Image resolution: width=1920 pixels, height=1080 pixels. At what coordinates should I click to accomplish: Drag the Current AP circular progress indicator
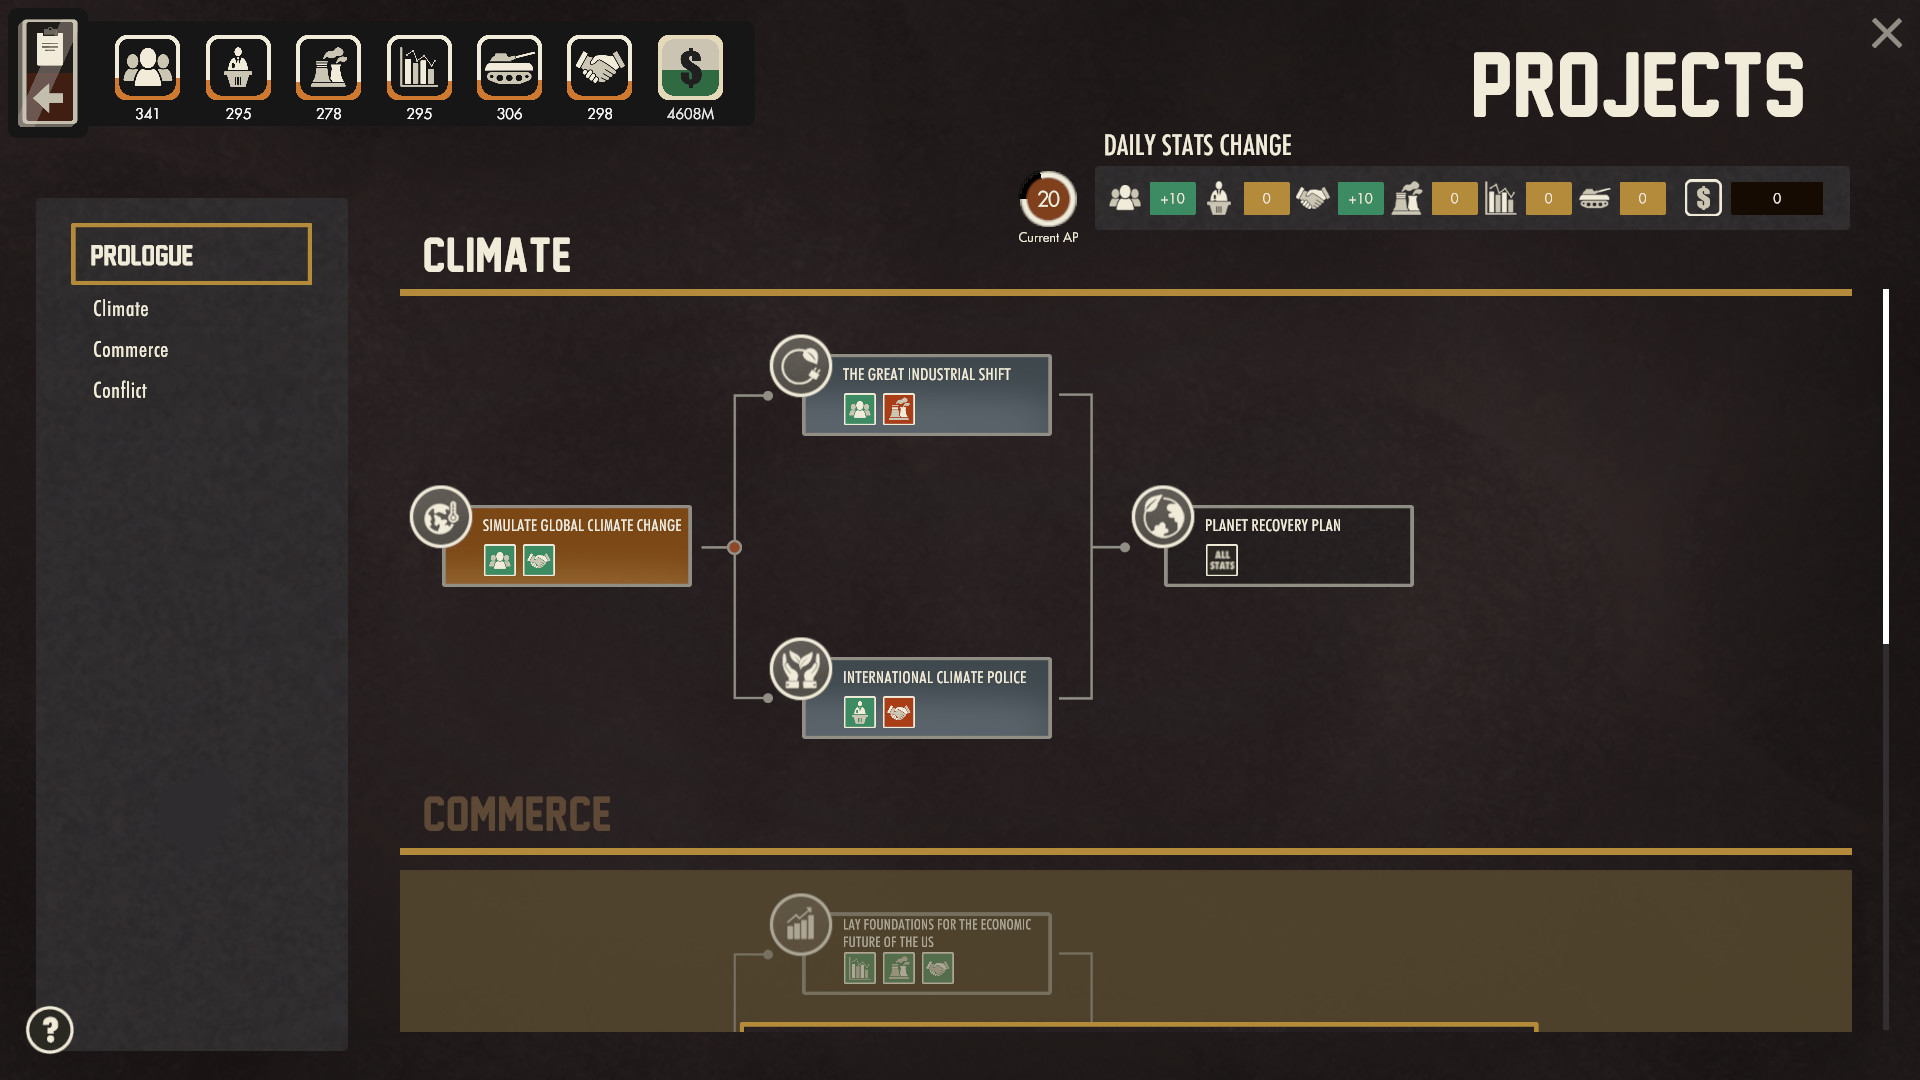(1047, 198)
